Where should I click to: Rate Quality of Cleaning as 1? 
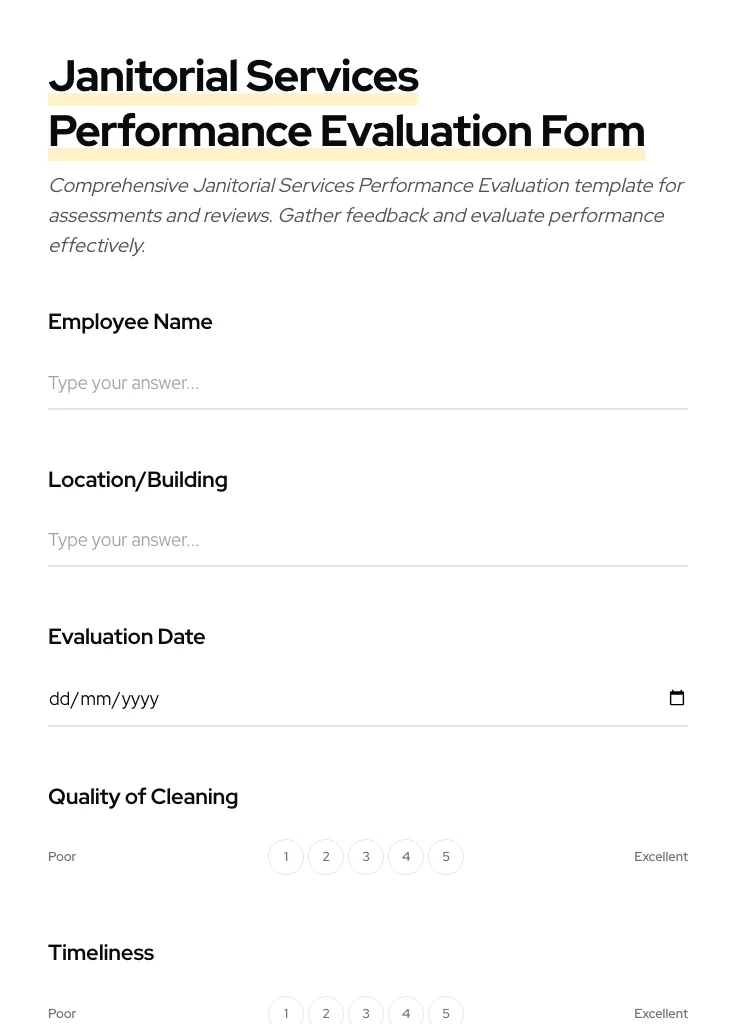(286, 857)
